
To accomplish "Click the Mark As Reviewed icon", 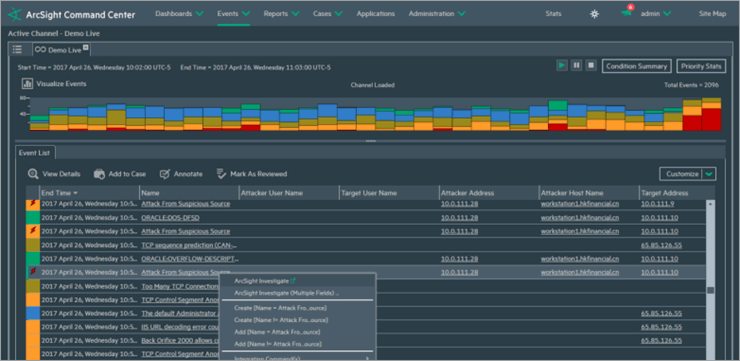I will pos(221,174).
